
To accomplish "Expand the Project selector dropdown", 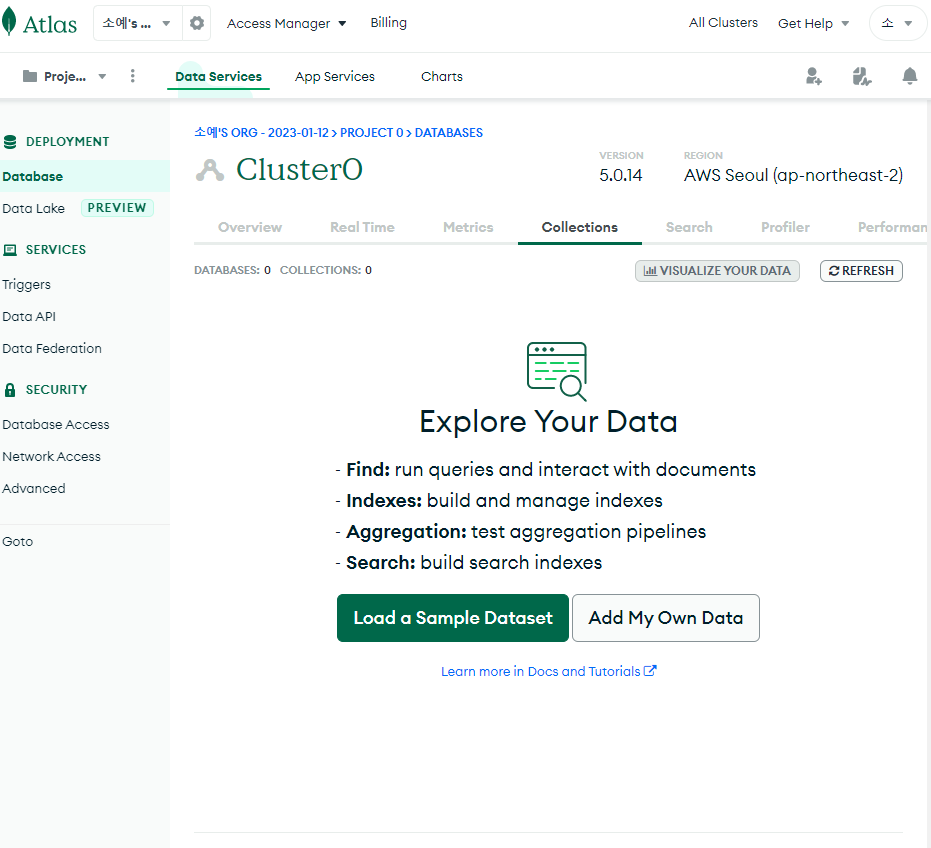I will pyautogui.click(x=64, y=76).
